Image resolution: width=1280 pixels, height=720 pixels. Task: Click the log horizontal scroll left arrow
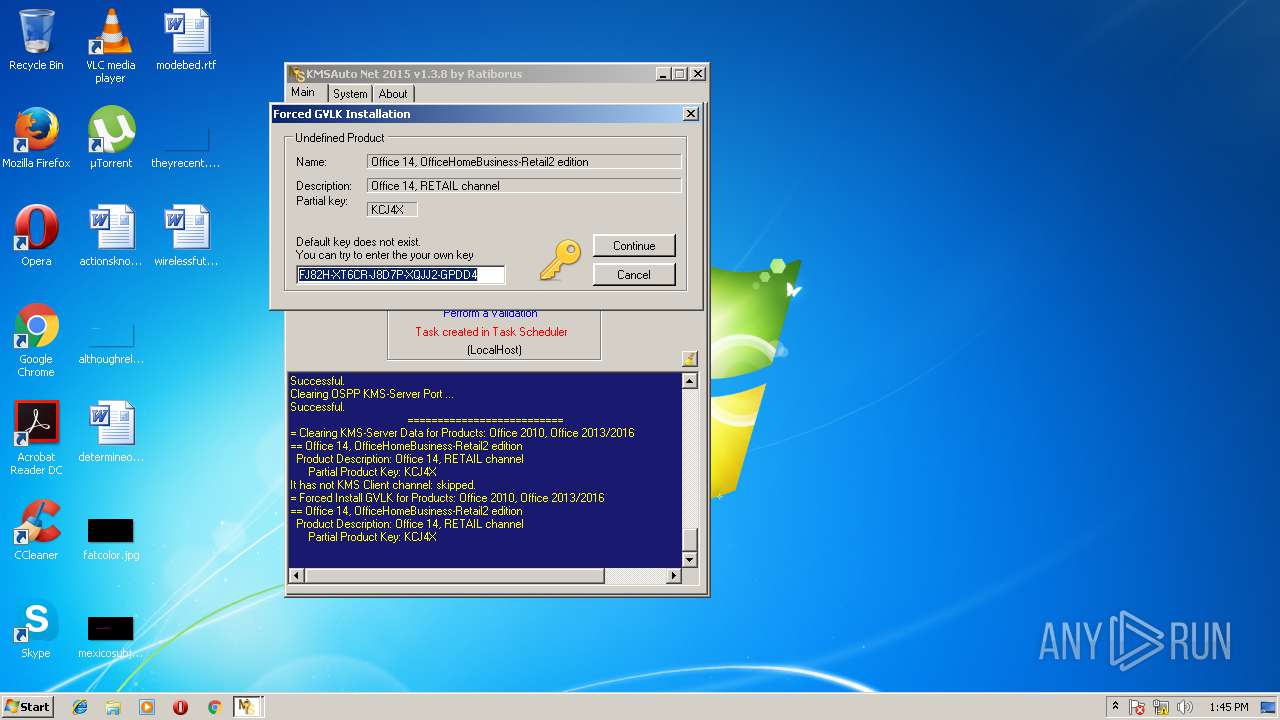pyautogui.click(x=296, y=576)
